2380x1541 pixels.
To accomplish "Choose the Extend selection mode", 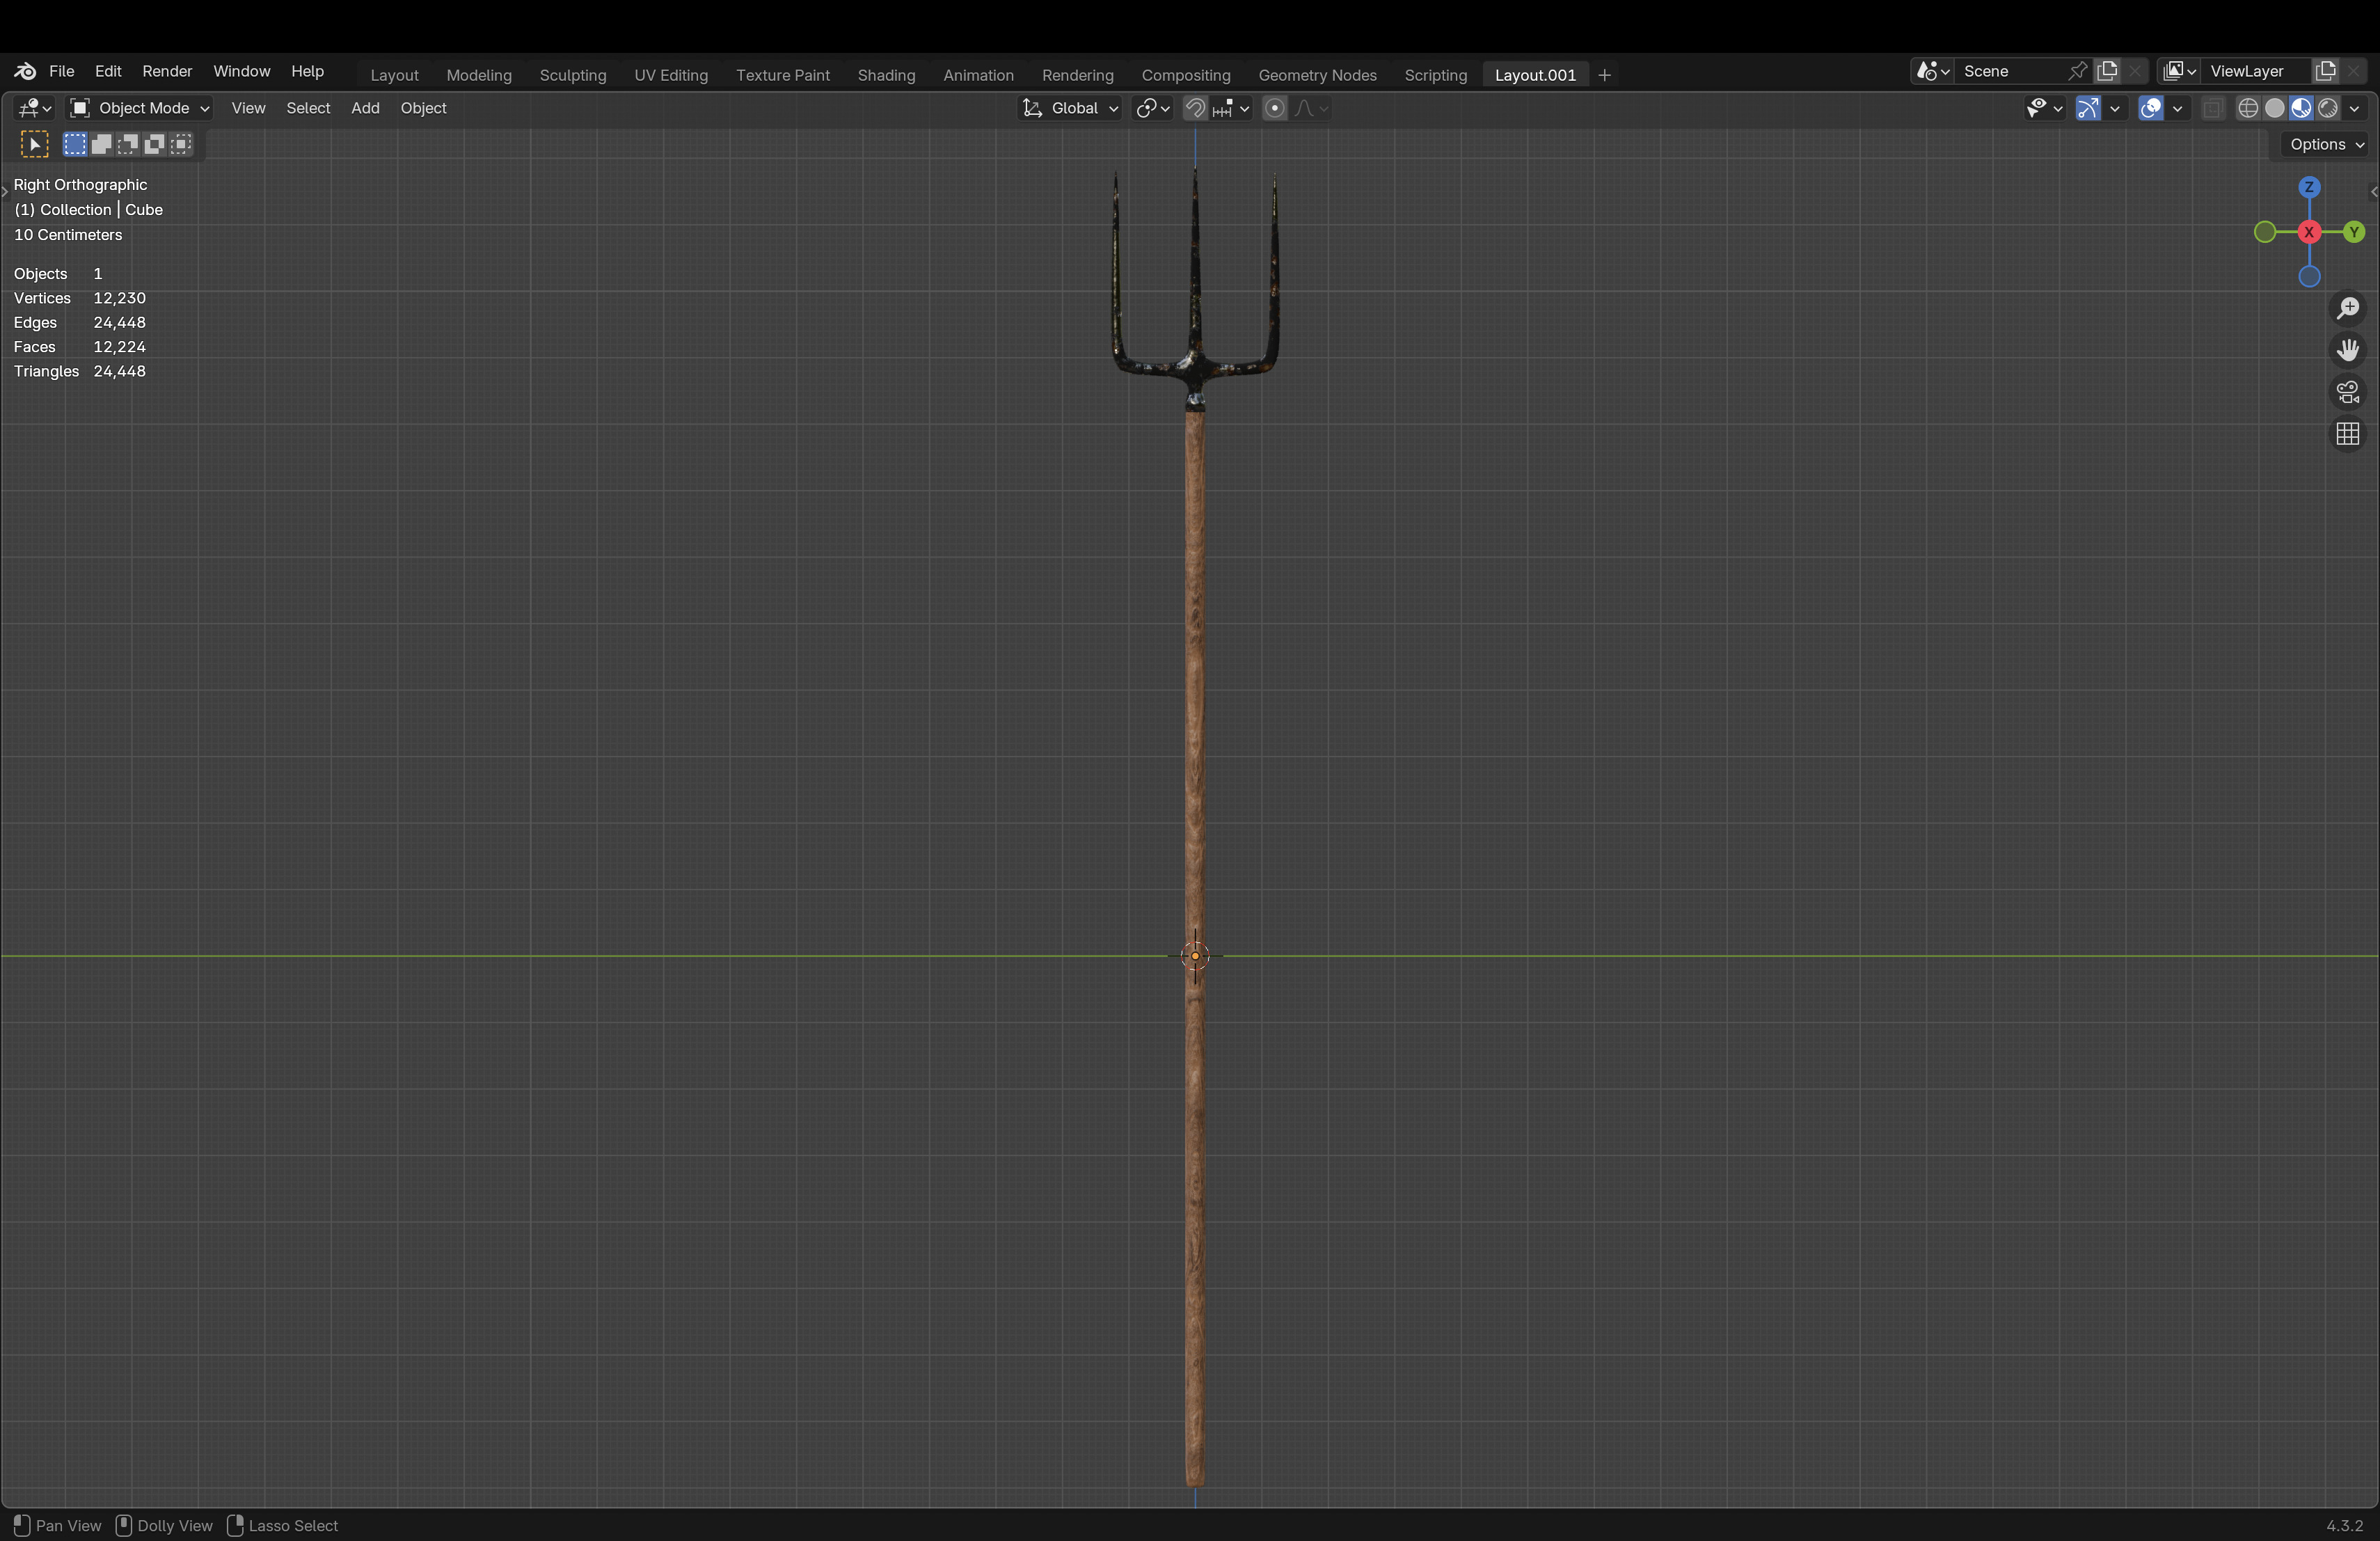I will pyautogui.click(x=101, y=144).
